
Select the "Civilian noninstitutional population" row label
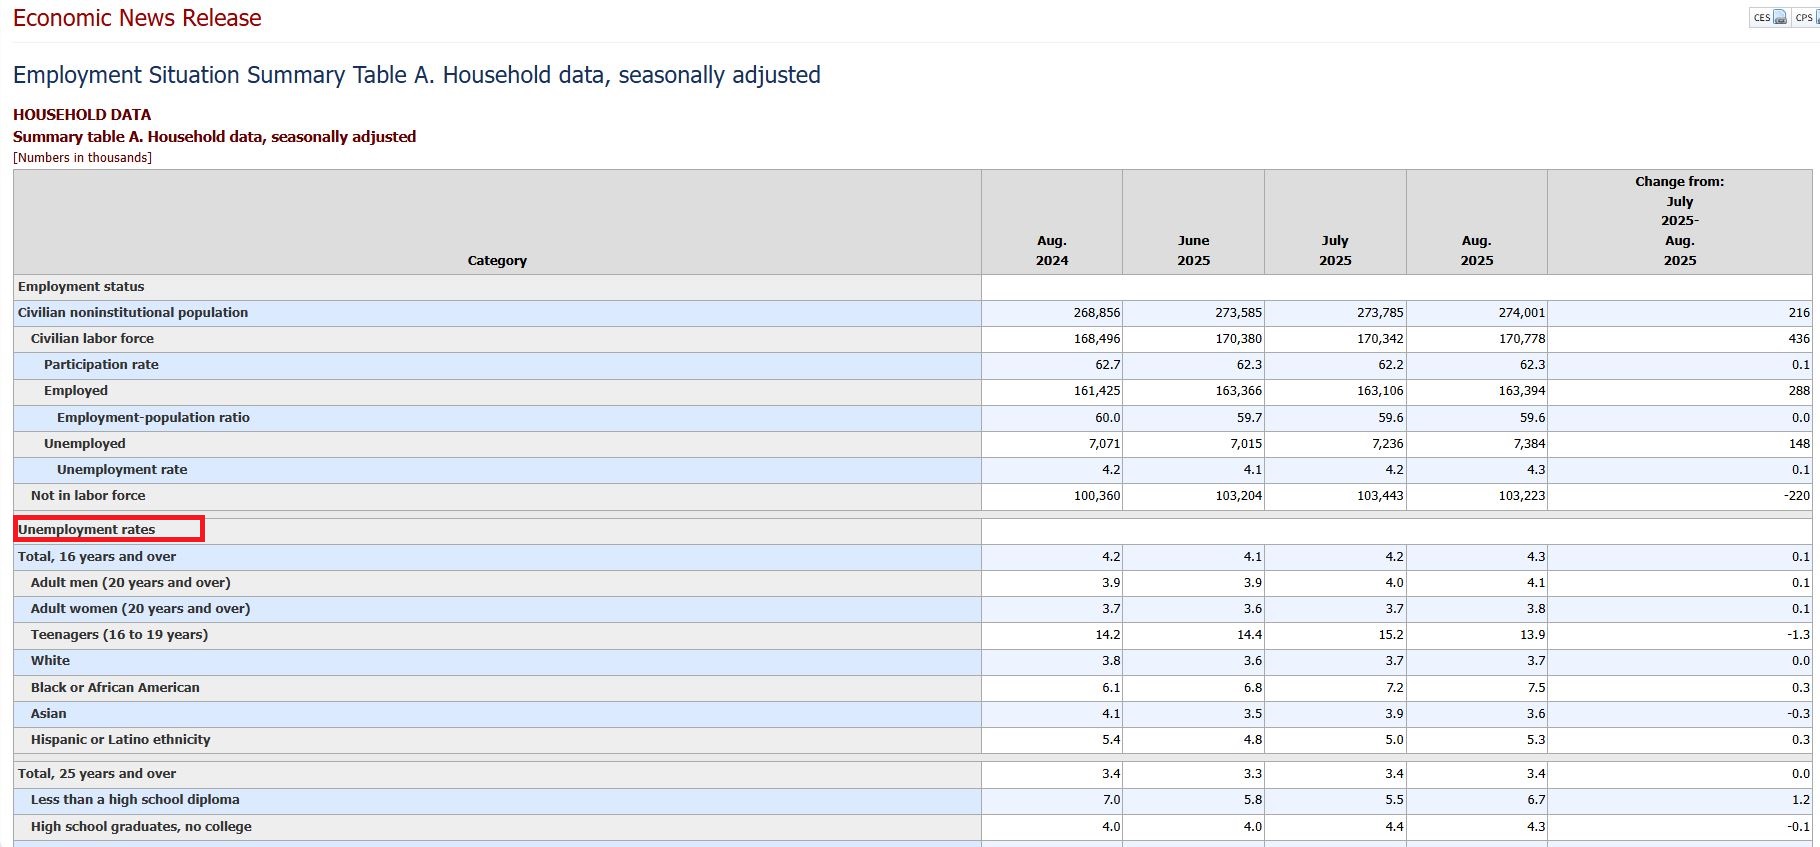point(133,313)
